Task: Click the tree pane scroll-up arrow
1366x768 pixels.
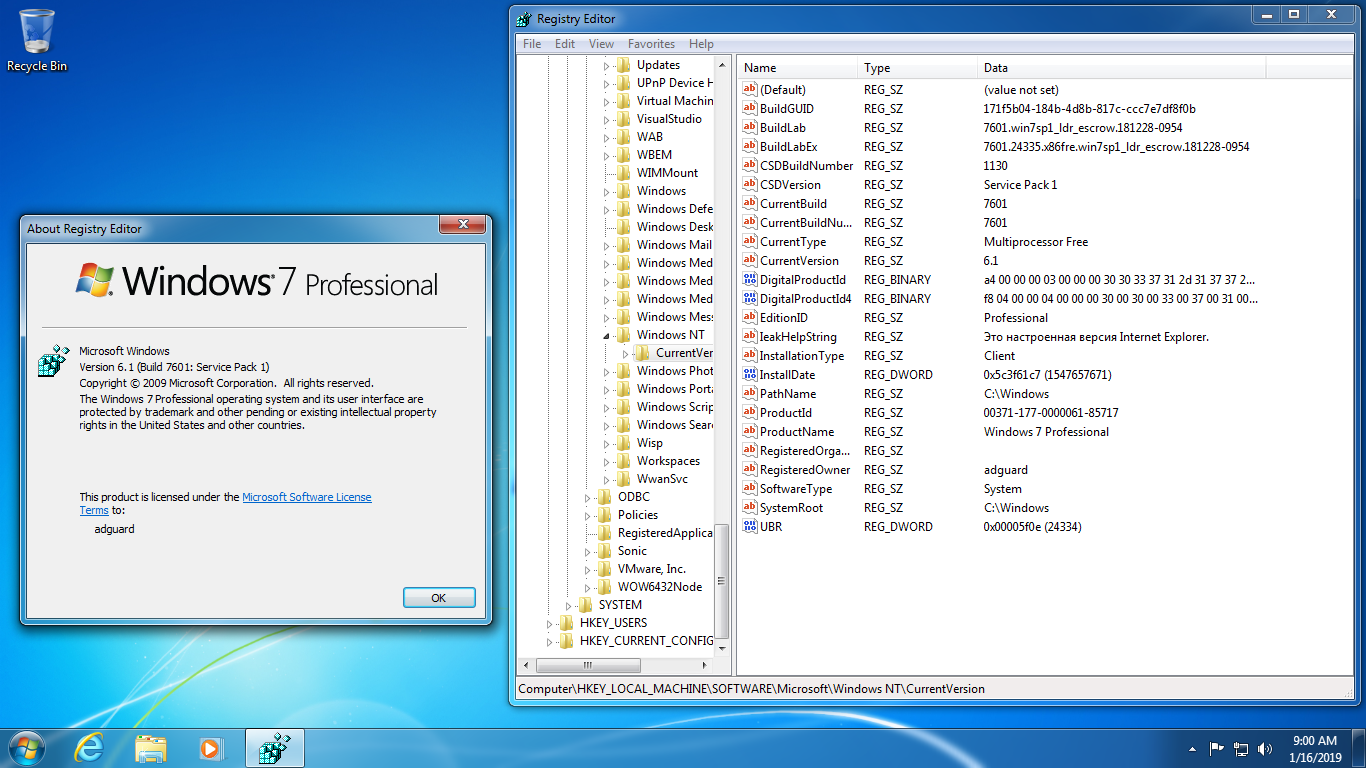Action: pos(722,63)
